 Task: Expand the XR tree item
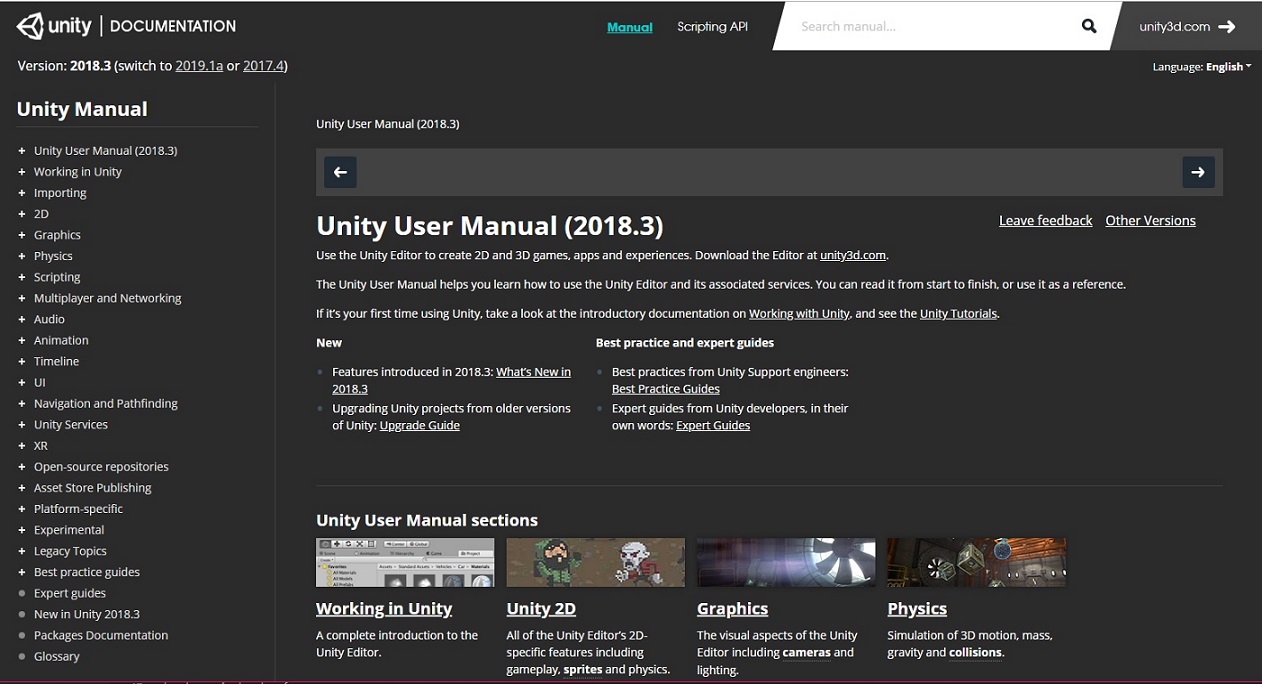click(x=21, y=445)
